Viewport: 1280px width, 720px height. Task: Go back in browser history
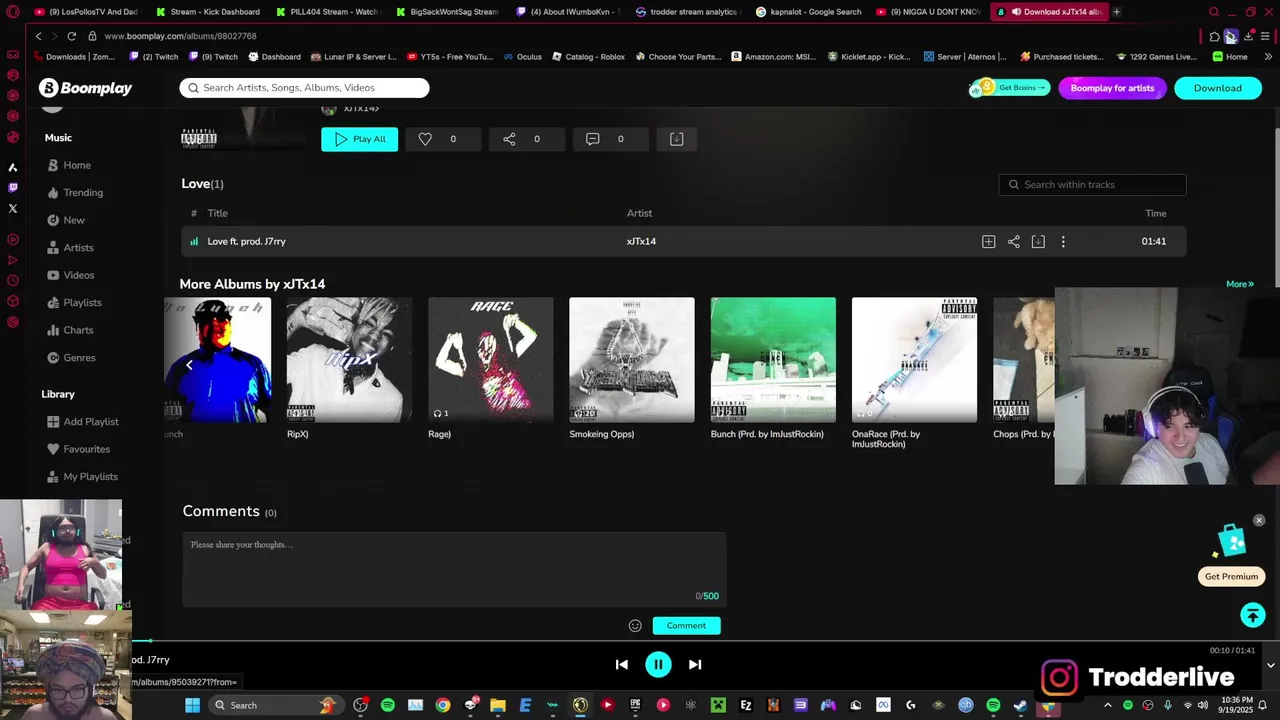pyautogui.click(x=38, y=36)
